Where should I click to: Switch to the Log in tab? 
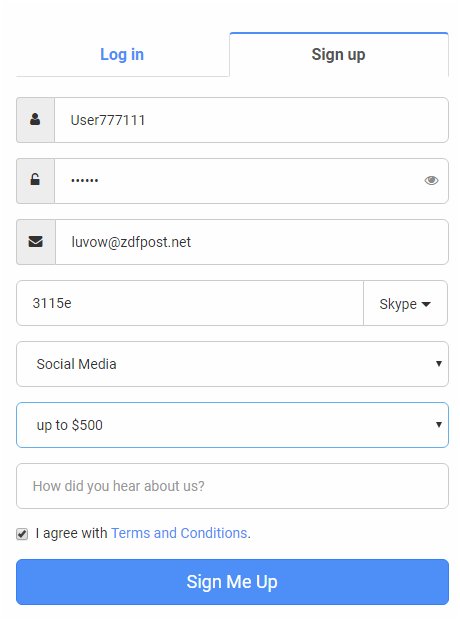pyautogui.click(x=122, y=55)
